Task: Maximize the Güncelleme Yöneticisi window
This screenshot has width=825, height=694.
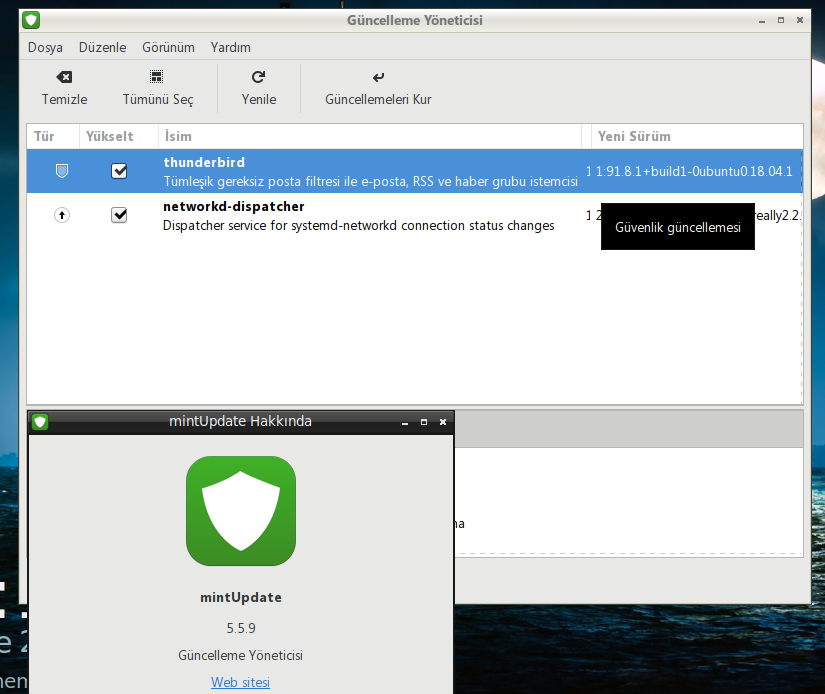Action: (x=781, y=21)
